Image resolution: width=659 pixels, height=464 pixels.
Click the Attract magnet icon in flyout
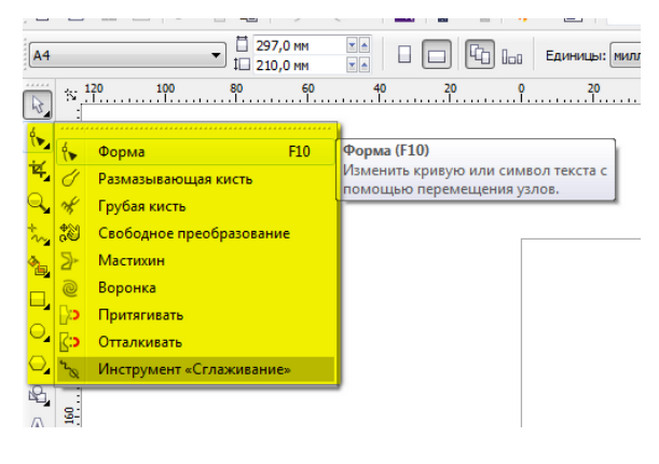click(70, 315)
